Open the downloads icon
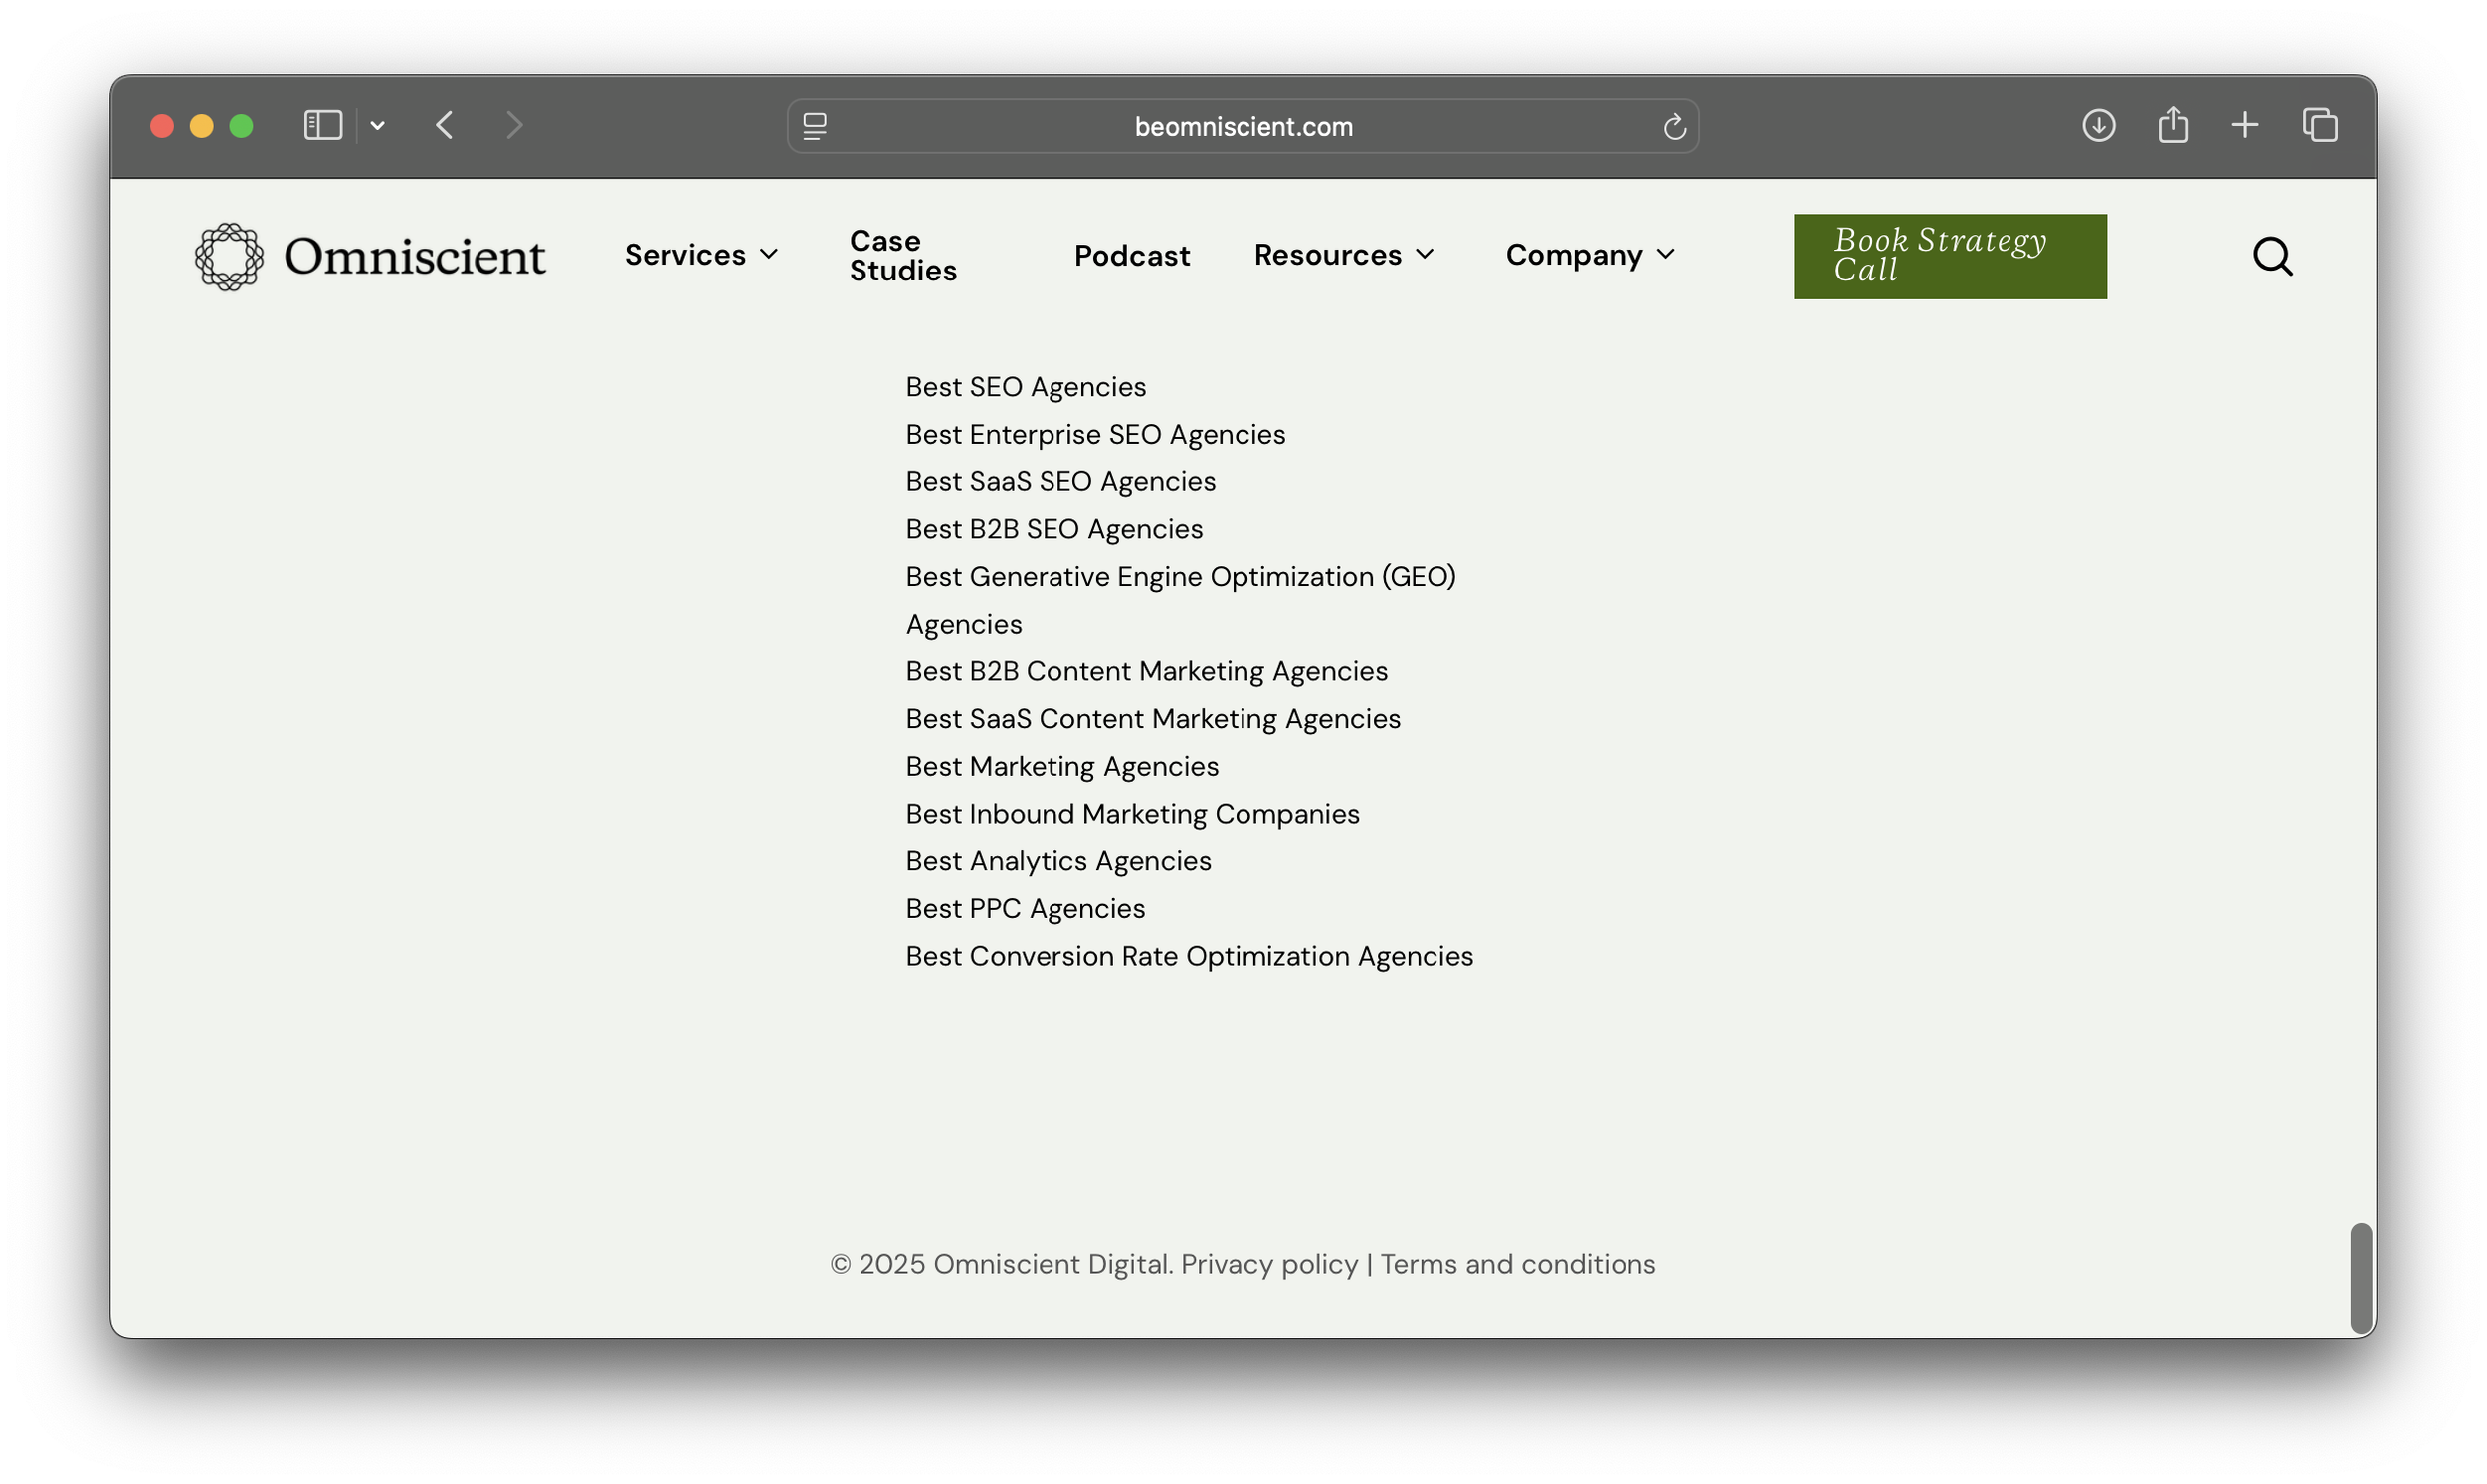2487x1484 pixels. pyautogui.click(x=2098, y=126)
